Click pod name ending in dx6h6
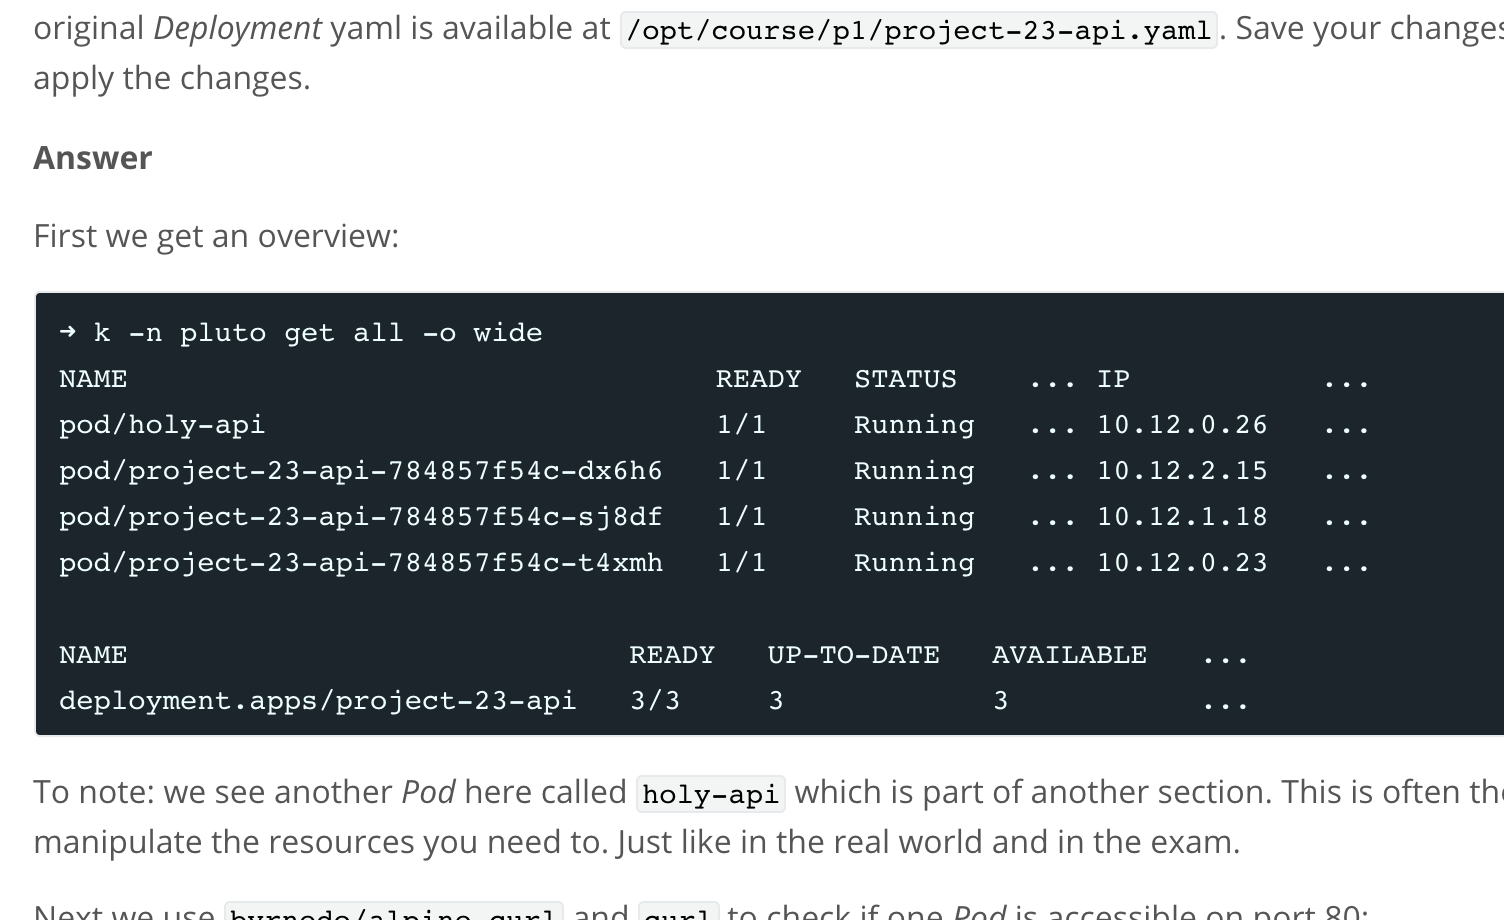Screen dimensions: 1504x920 [361, 471]
